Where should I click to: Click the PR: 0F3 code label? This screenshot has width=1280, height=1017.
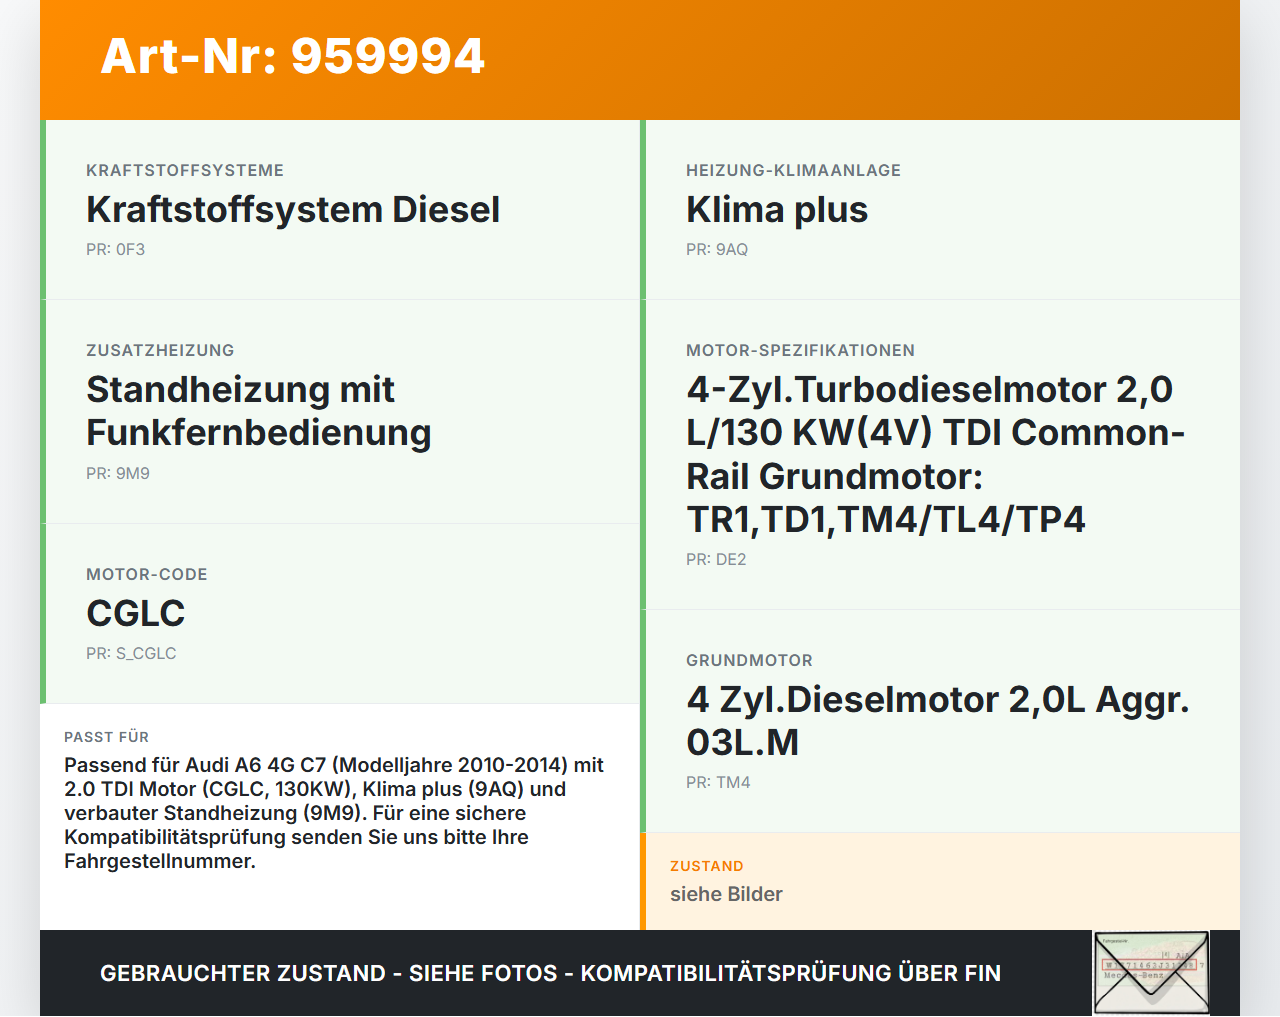coord(115,249)
